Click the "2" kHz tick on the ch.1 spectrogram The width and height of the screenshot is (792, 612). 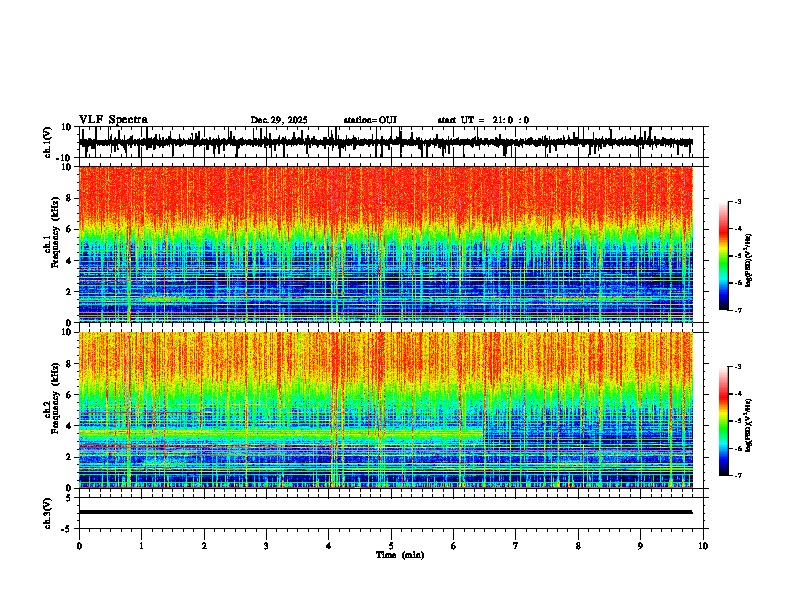coord(70,291)
